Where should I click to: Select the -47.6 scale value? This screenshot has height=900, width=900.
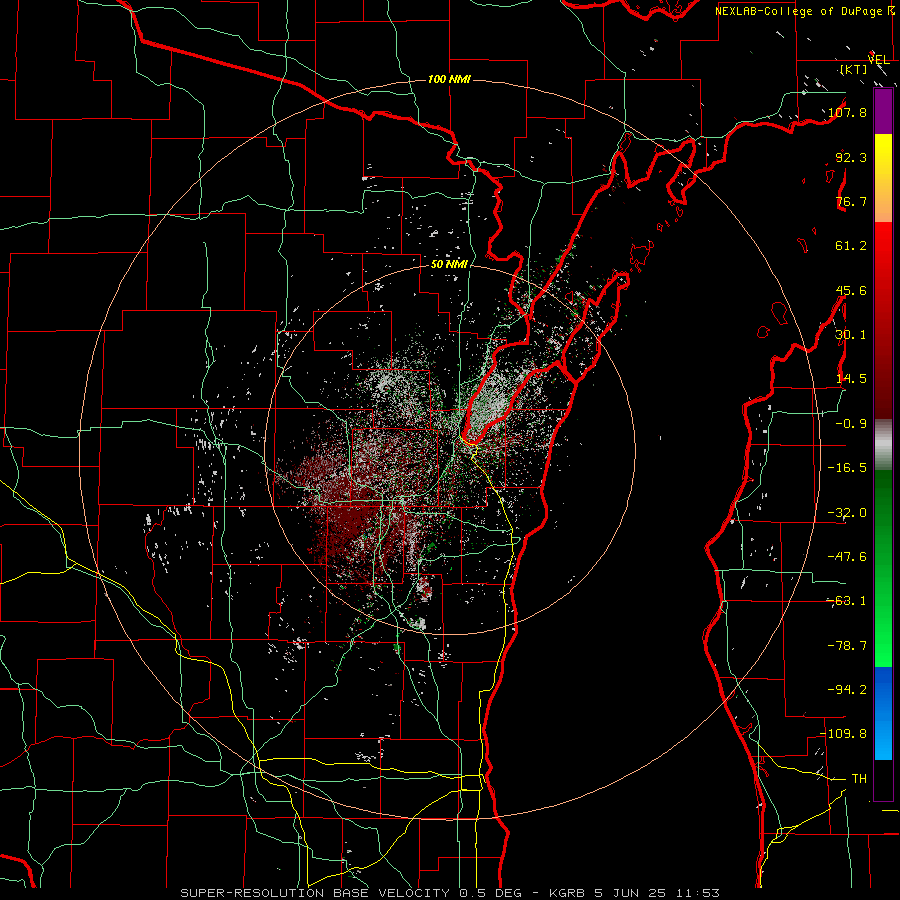click(847, 557)
